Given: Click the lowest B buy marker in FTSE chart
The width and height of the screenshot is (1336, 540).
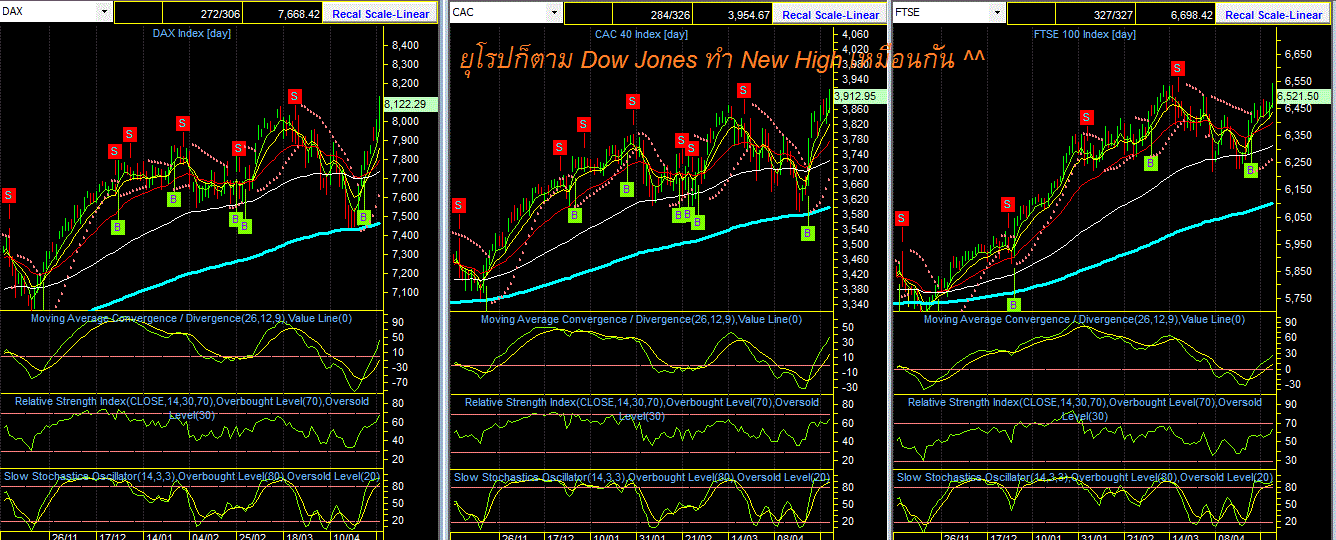Looking at the screenshot, I should coord(1013,304).
